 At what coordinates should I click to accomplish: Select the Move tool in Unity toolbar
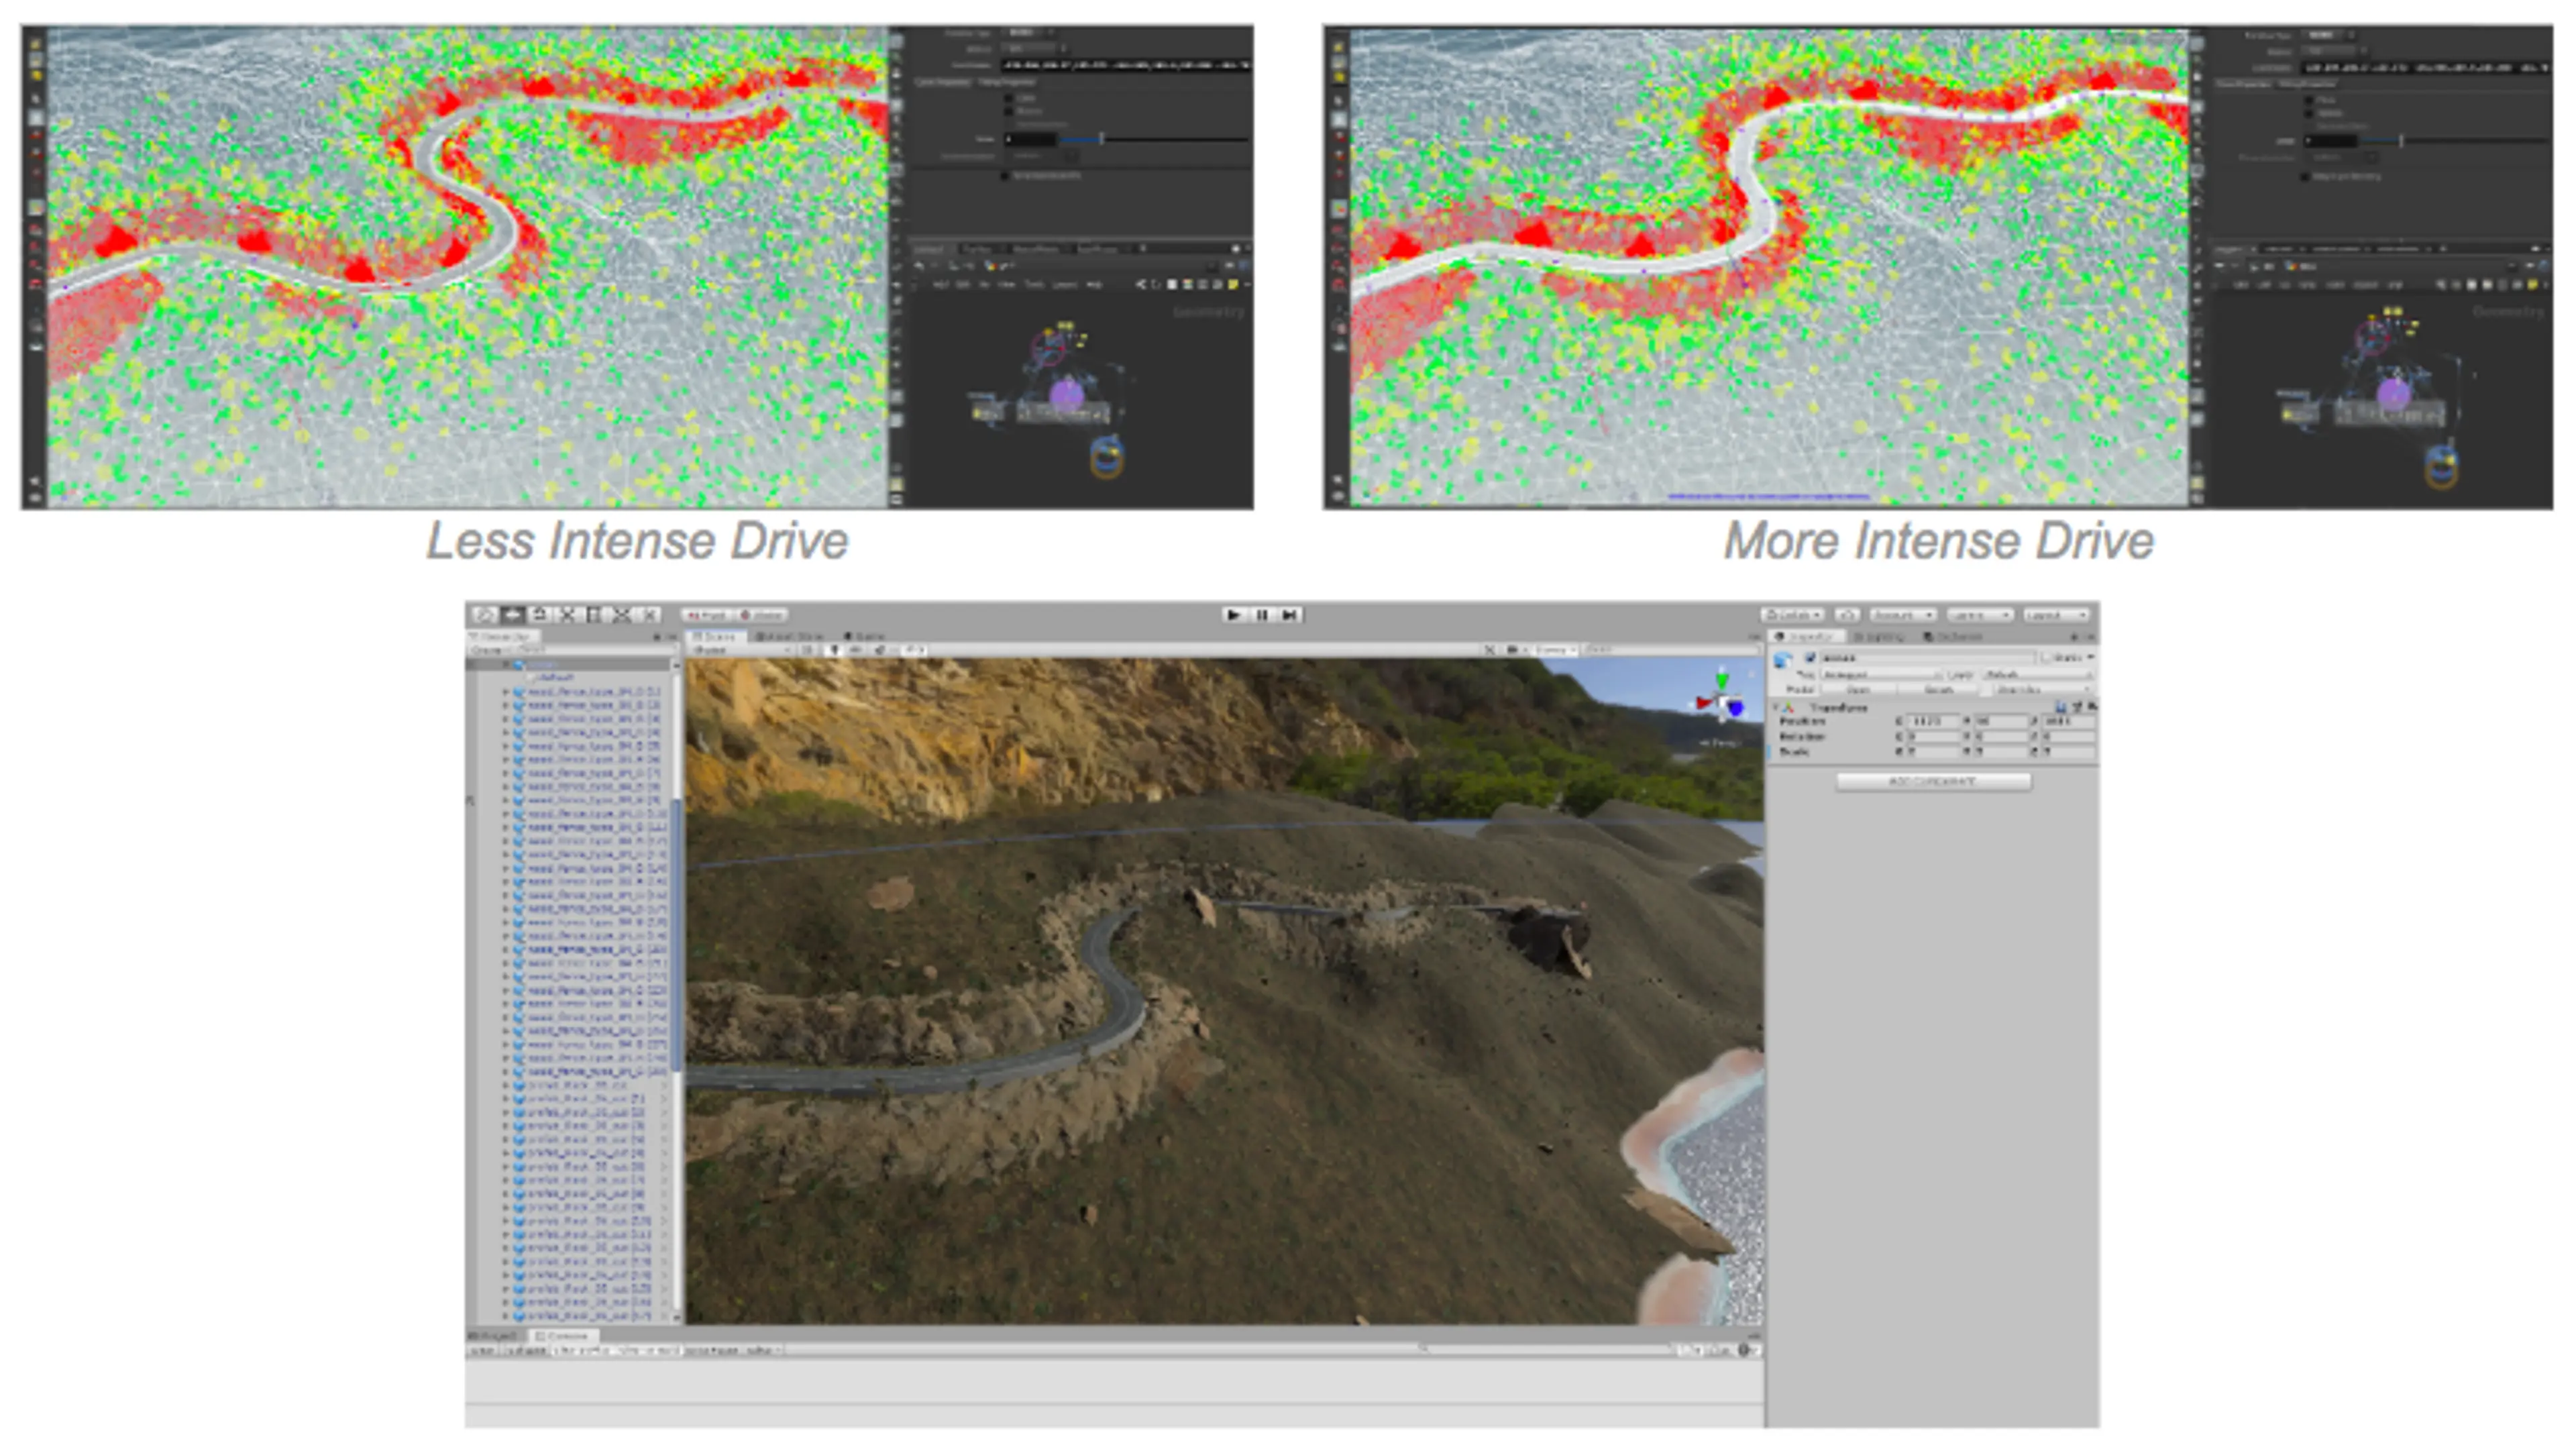[x=513, y=614]
